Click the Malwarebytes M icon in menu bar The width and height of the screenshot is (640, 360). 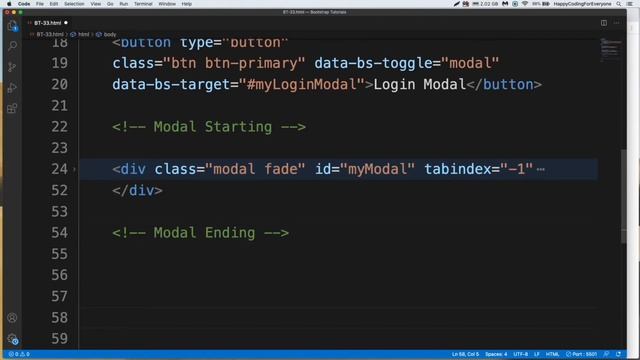[x=505, y=4]
